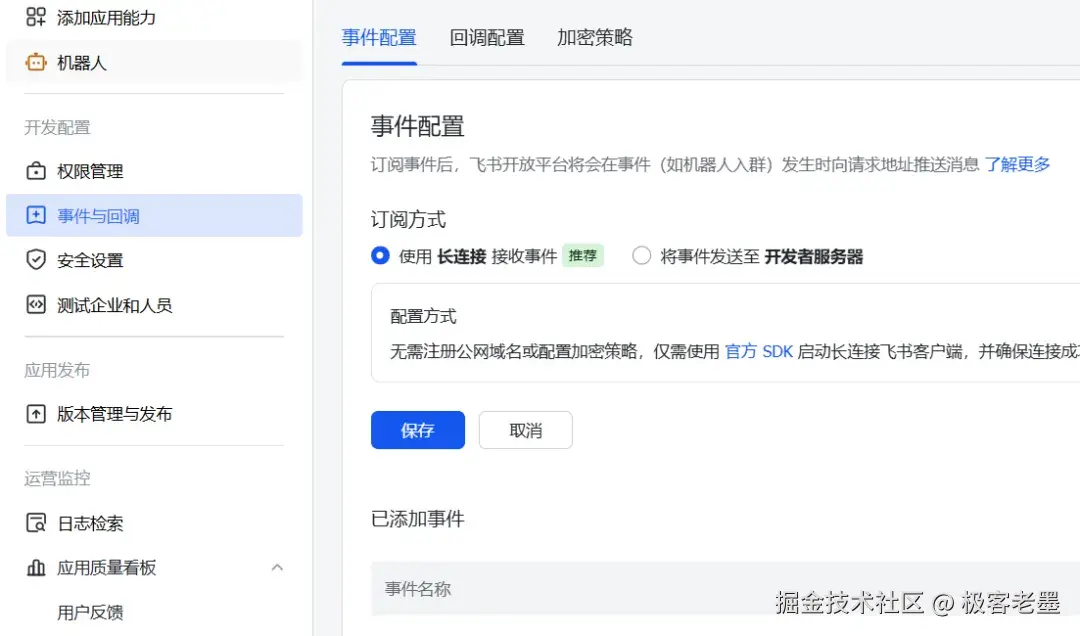This screenshot has width=1080, height=636.
Task: Click the 日志检索 search-log icon
Action: pyautogui.click(x=34, y=522)
